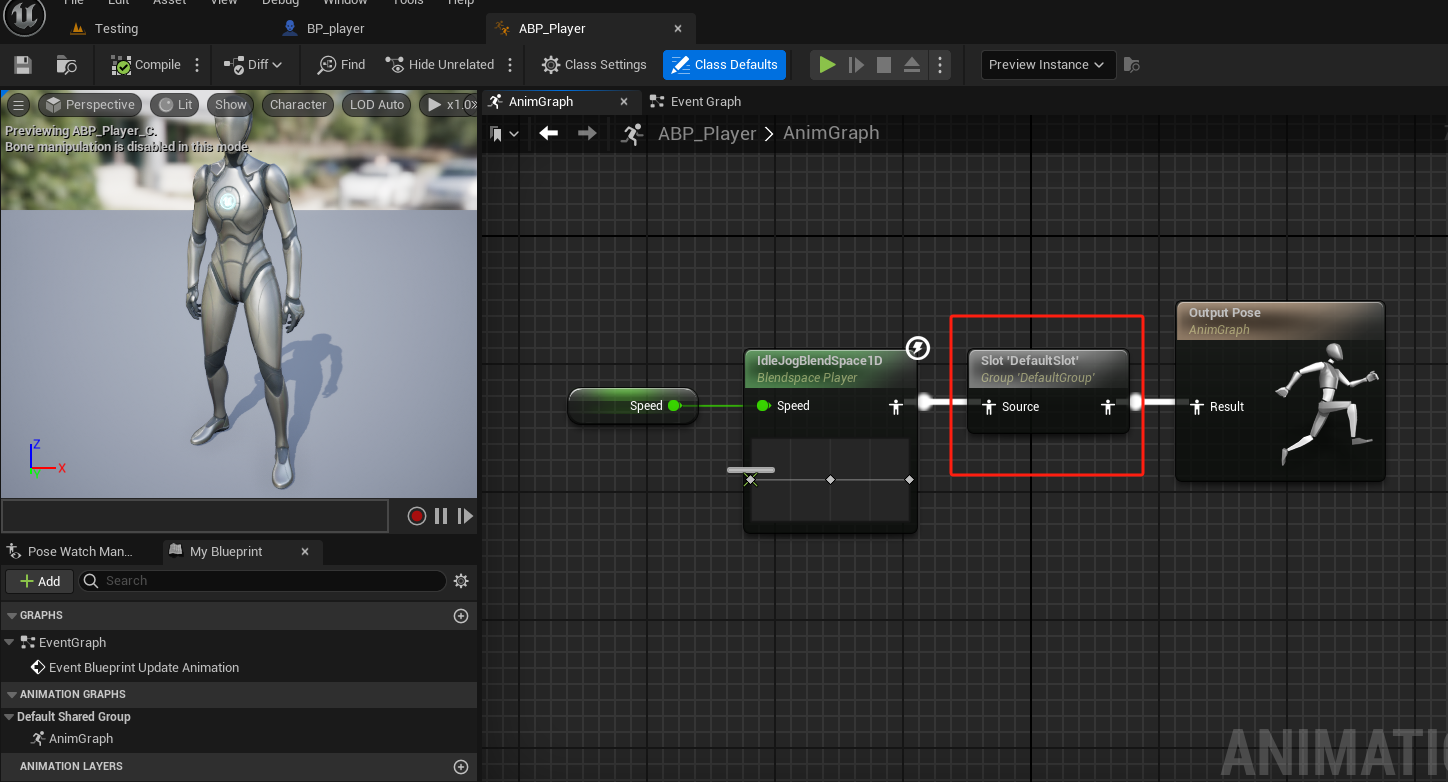Click the Find tool in toolbar
This screenshot has height=782, width=1448.
[342, 65]
